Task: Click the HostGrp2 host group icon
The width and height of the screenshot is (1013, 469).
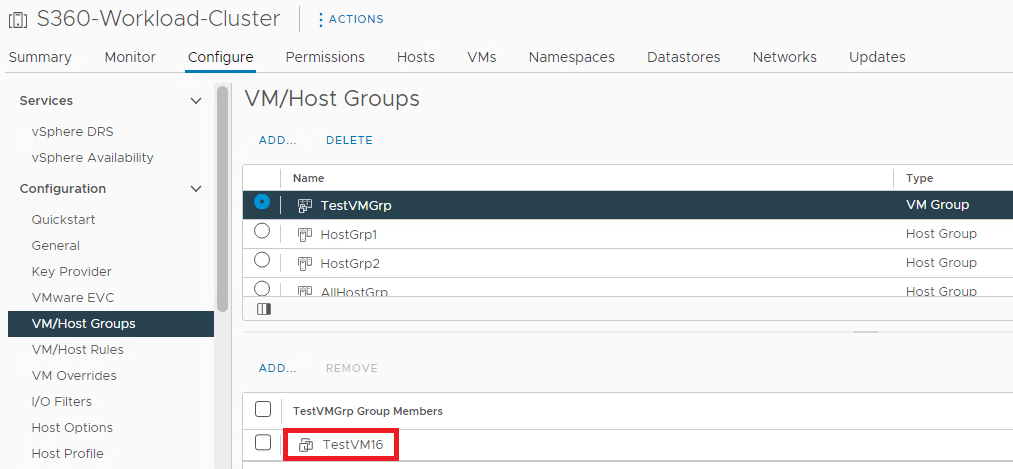Action: click(x=305, y=264)
